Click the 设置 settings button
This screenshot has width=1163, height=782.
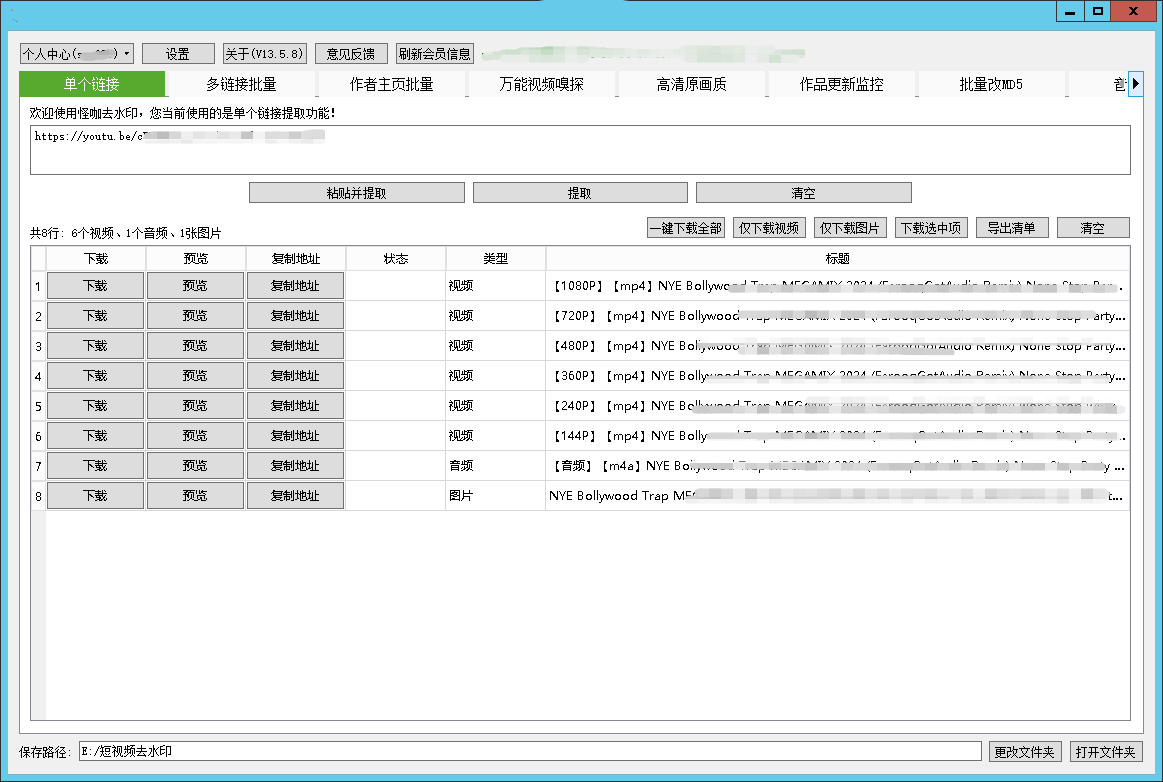pyautogui.click(x=178, y=53)
